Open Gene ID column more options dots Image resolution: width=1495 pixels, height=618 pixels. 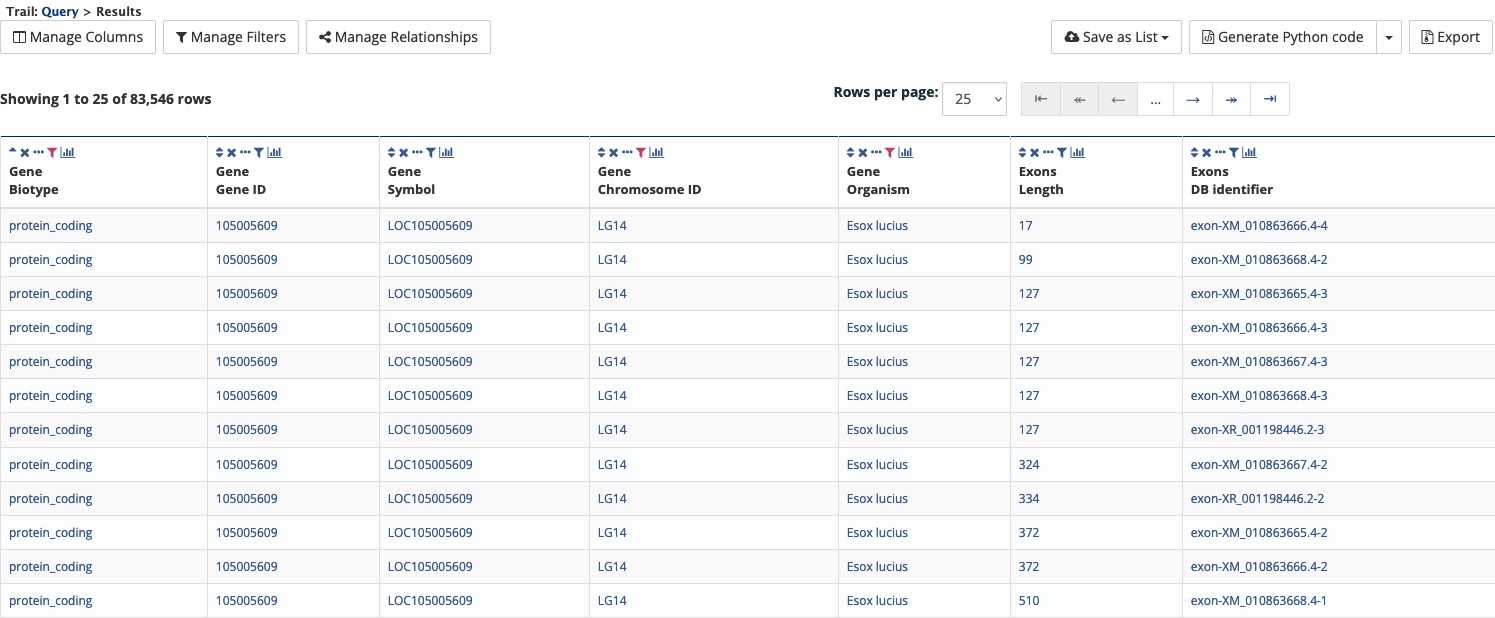tap(245, 152)
